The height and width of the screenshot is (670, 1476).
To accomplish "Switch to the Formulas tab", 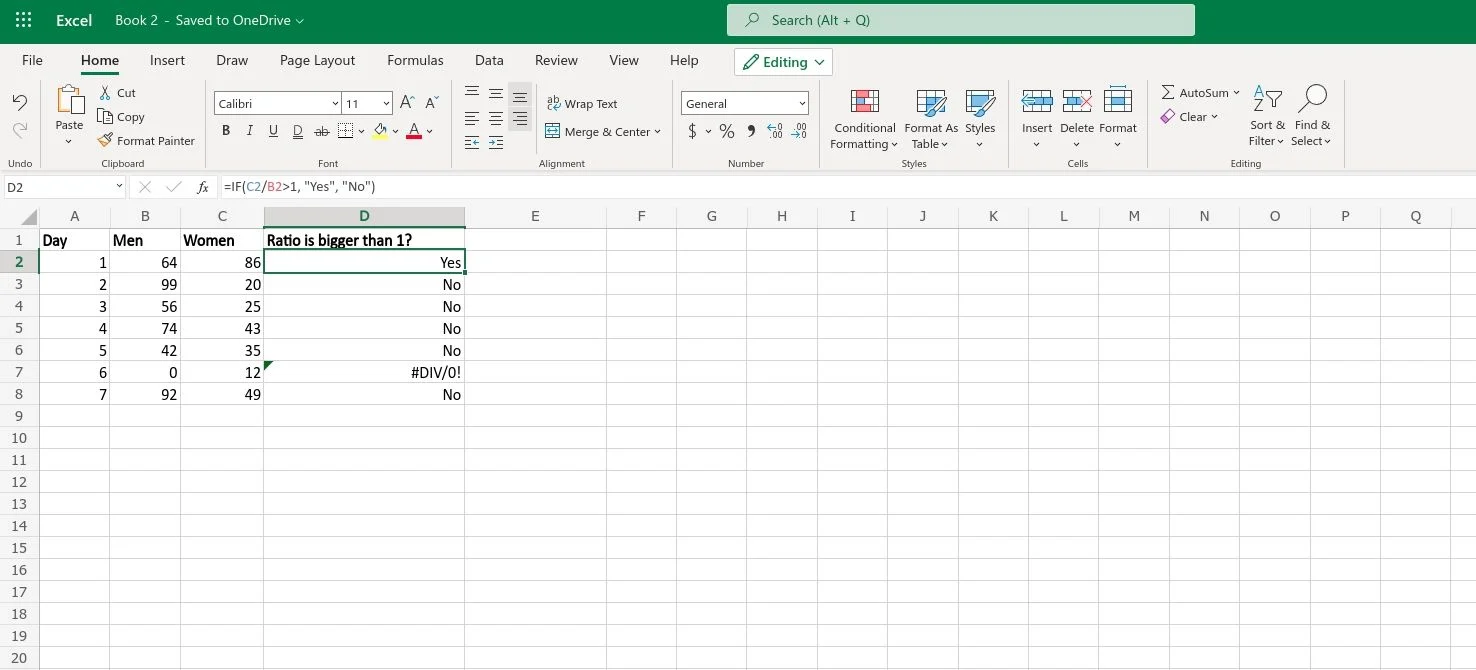I will coord(415,60).
